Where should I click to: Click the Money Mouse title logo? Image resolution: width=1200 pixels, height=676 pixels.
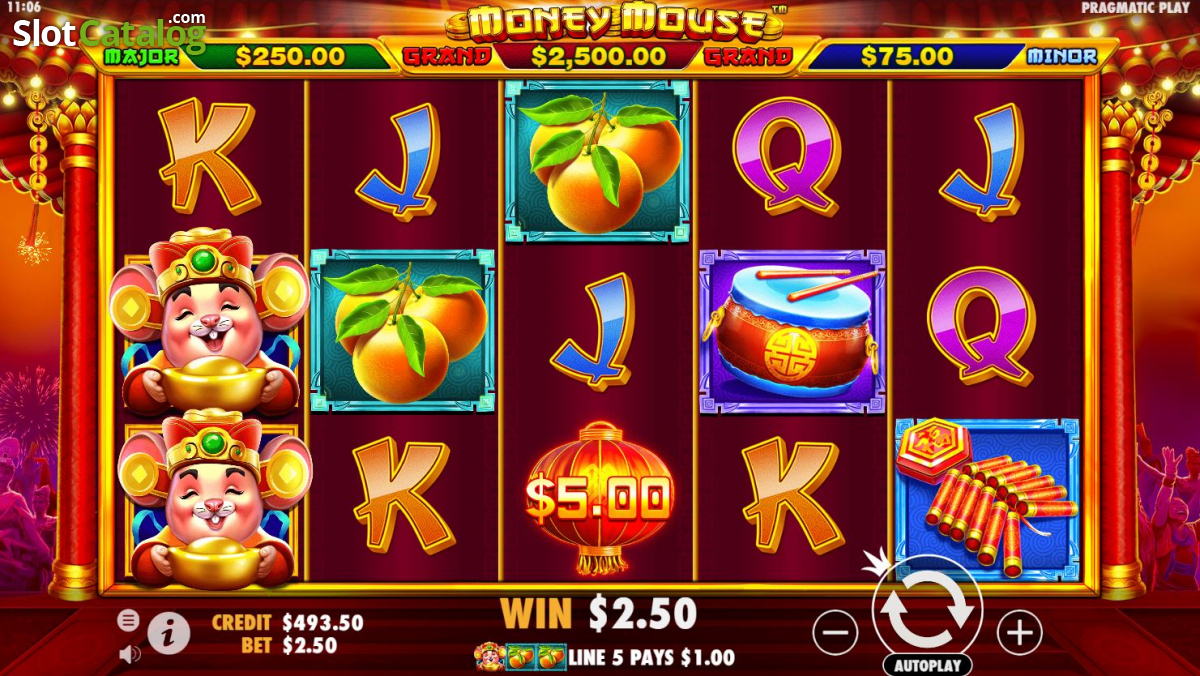(x=613, y=22)
